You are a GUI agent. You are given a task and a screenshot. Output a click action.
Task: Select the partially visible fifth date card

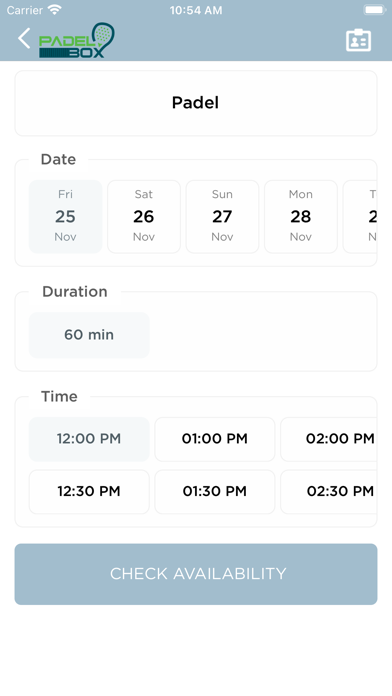(x=360, y=217)
